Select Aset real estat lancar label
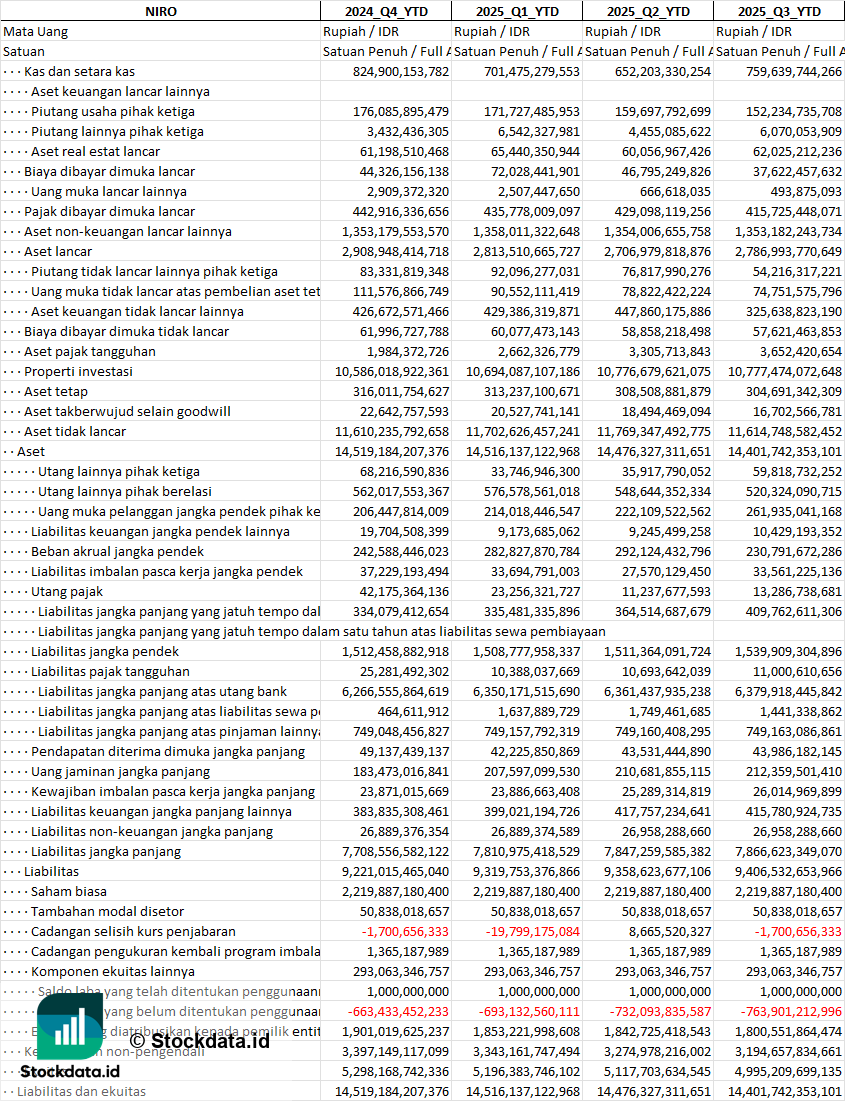 tap(96, 152)
